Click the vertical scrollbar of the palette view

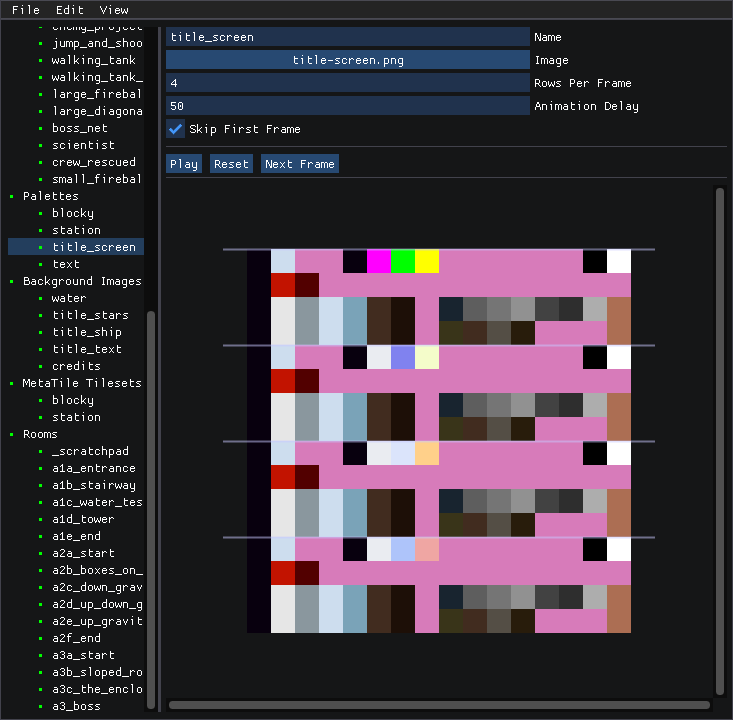720,441
